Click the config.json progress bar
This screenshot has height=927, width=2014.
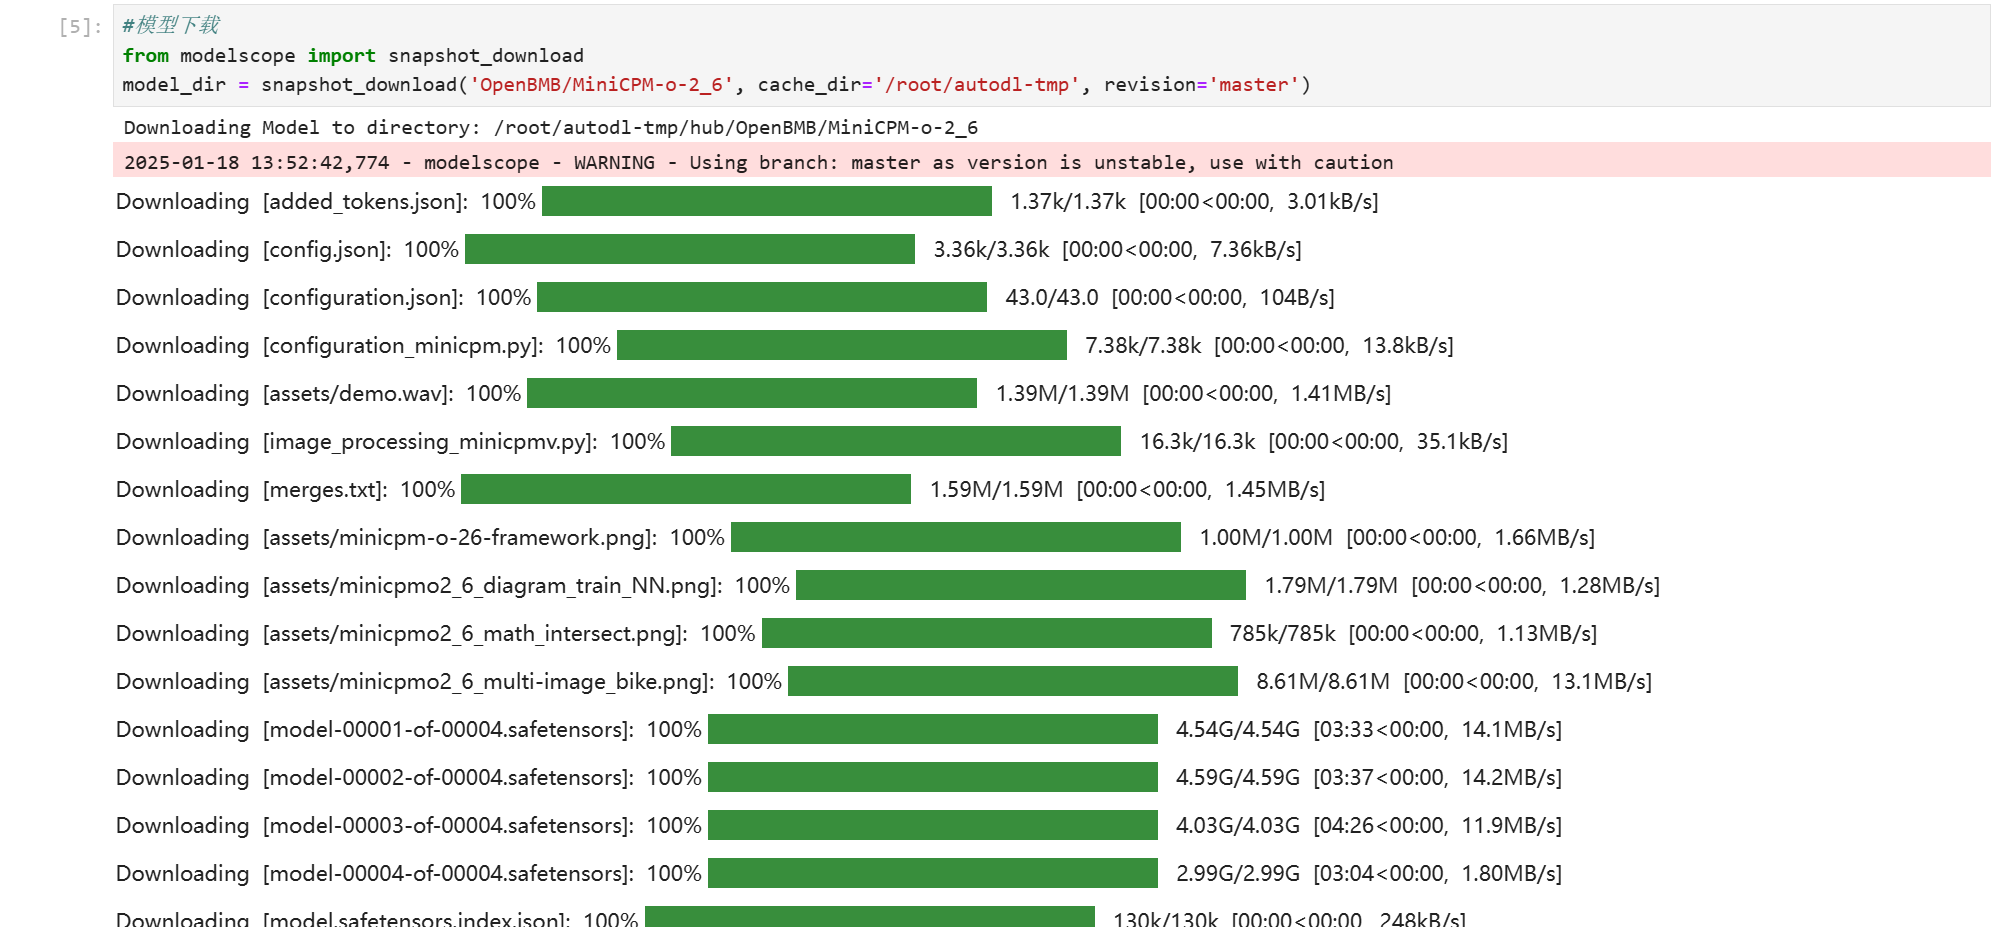pos(689,250)
